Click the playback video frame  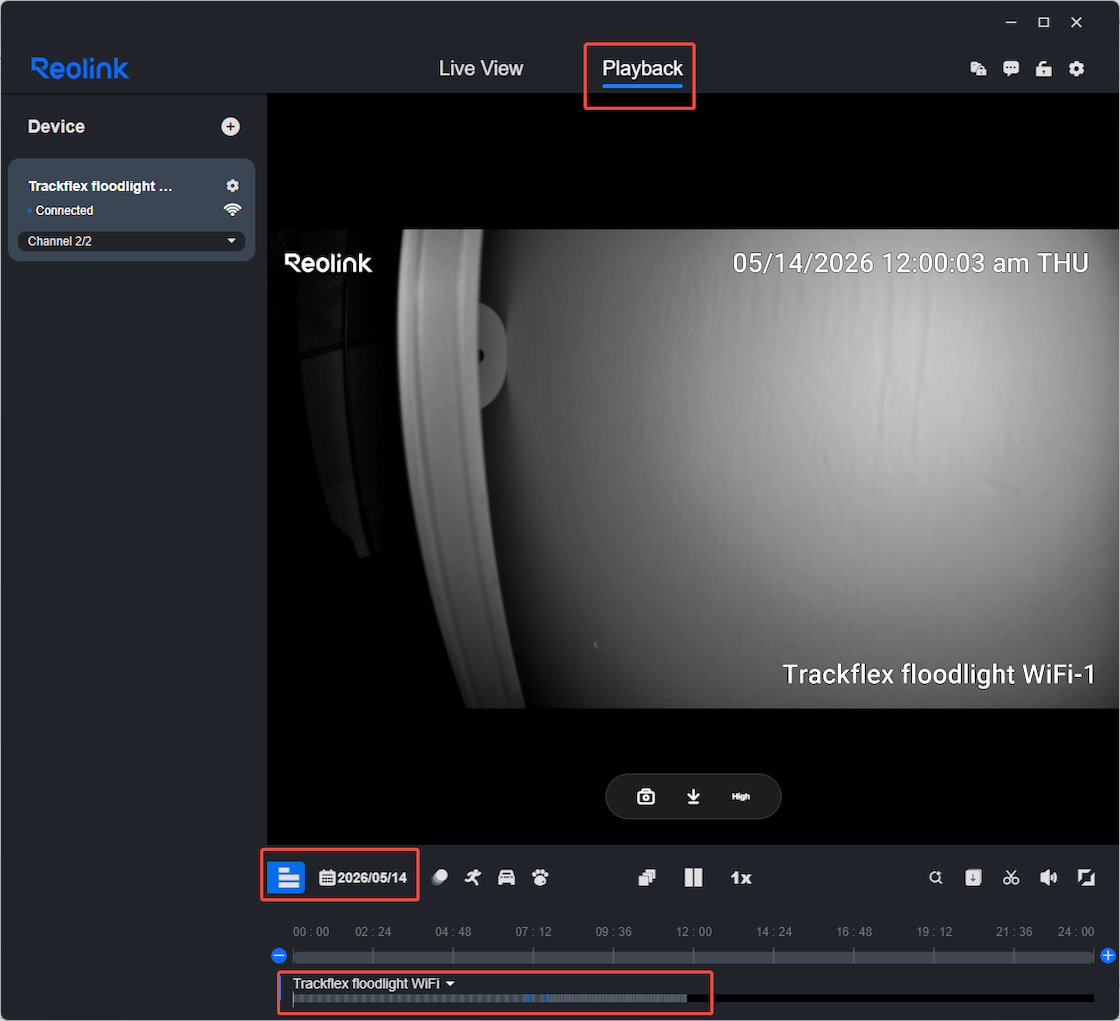pyautogui.click(x=693, y=469)
